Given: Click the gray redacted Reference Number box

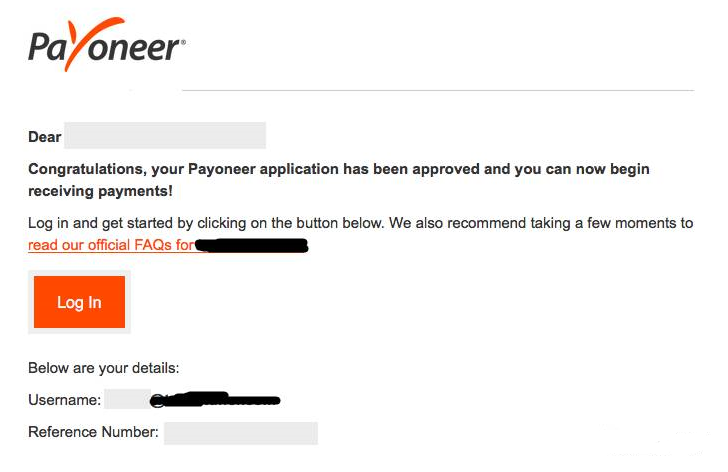Looking at the screenshot, I should [x=241, y=433].
